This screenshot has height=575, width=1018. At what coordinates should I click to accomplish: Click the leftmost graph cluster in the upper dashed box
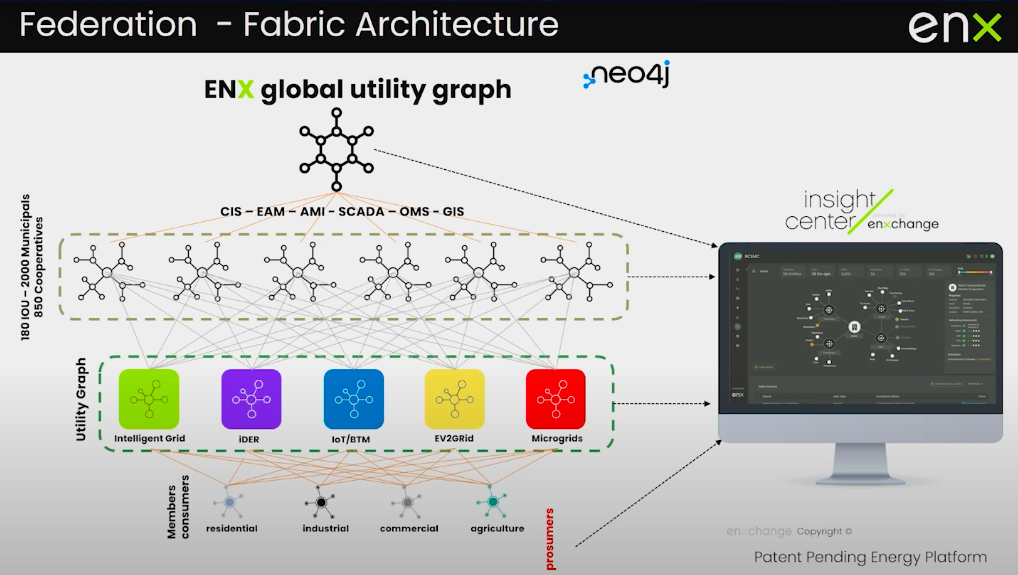pyautogui.click(x=108, y=273)
